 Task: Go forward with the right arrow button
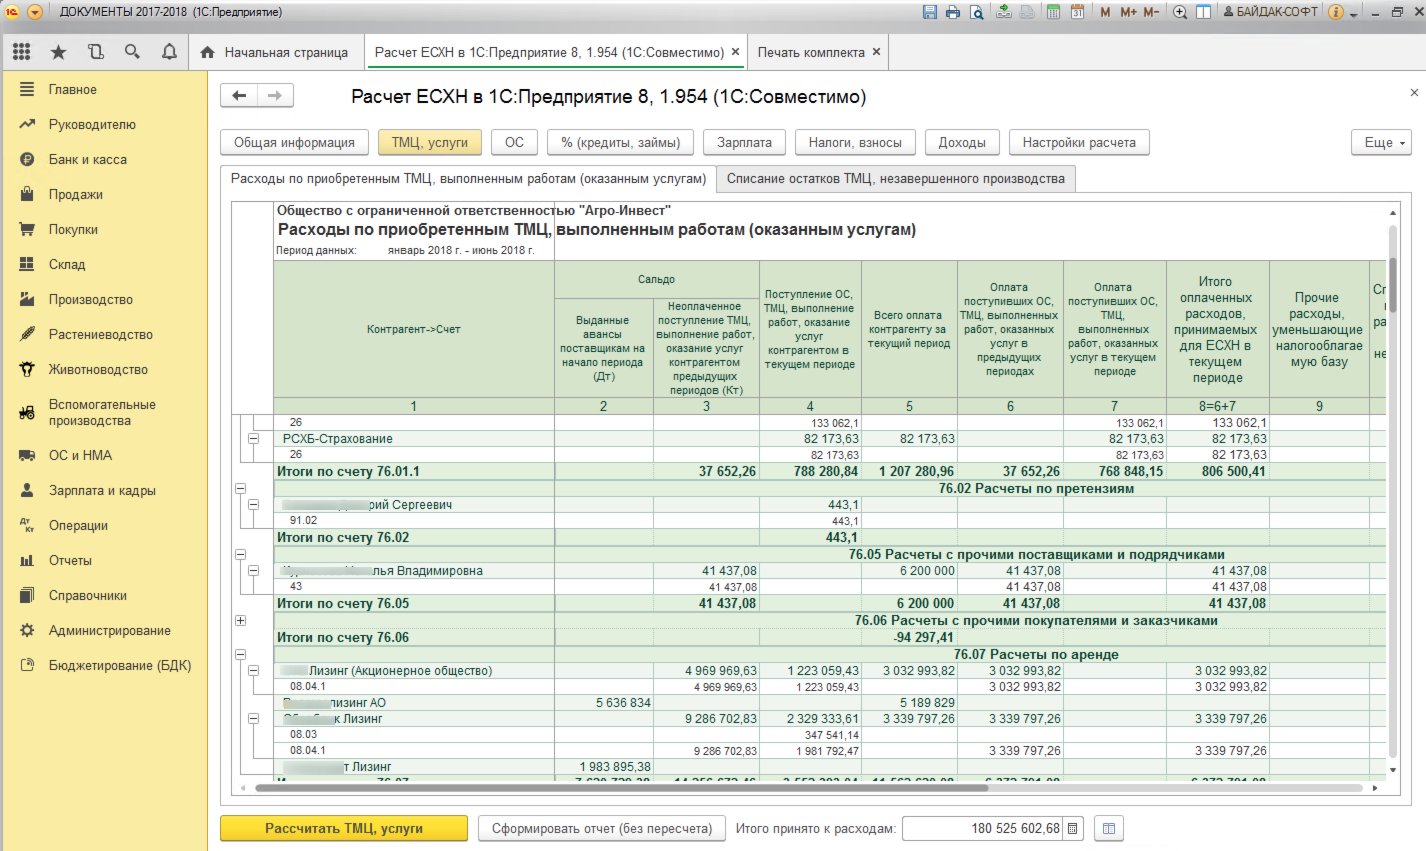click(x=275, y=95)
